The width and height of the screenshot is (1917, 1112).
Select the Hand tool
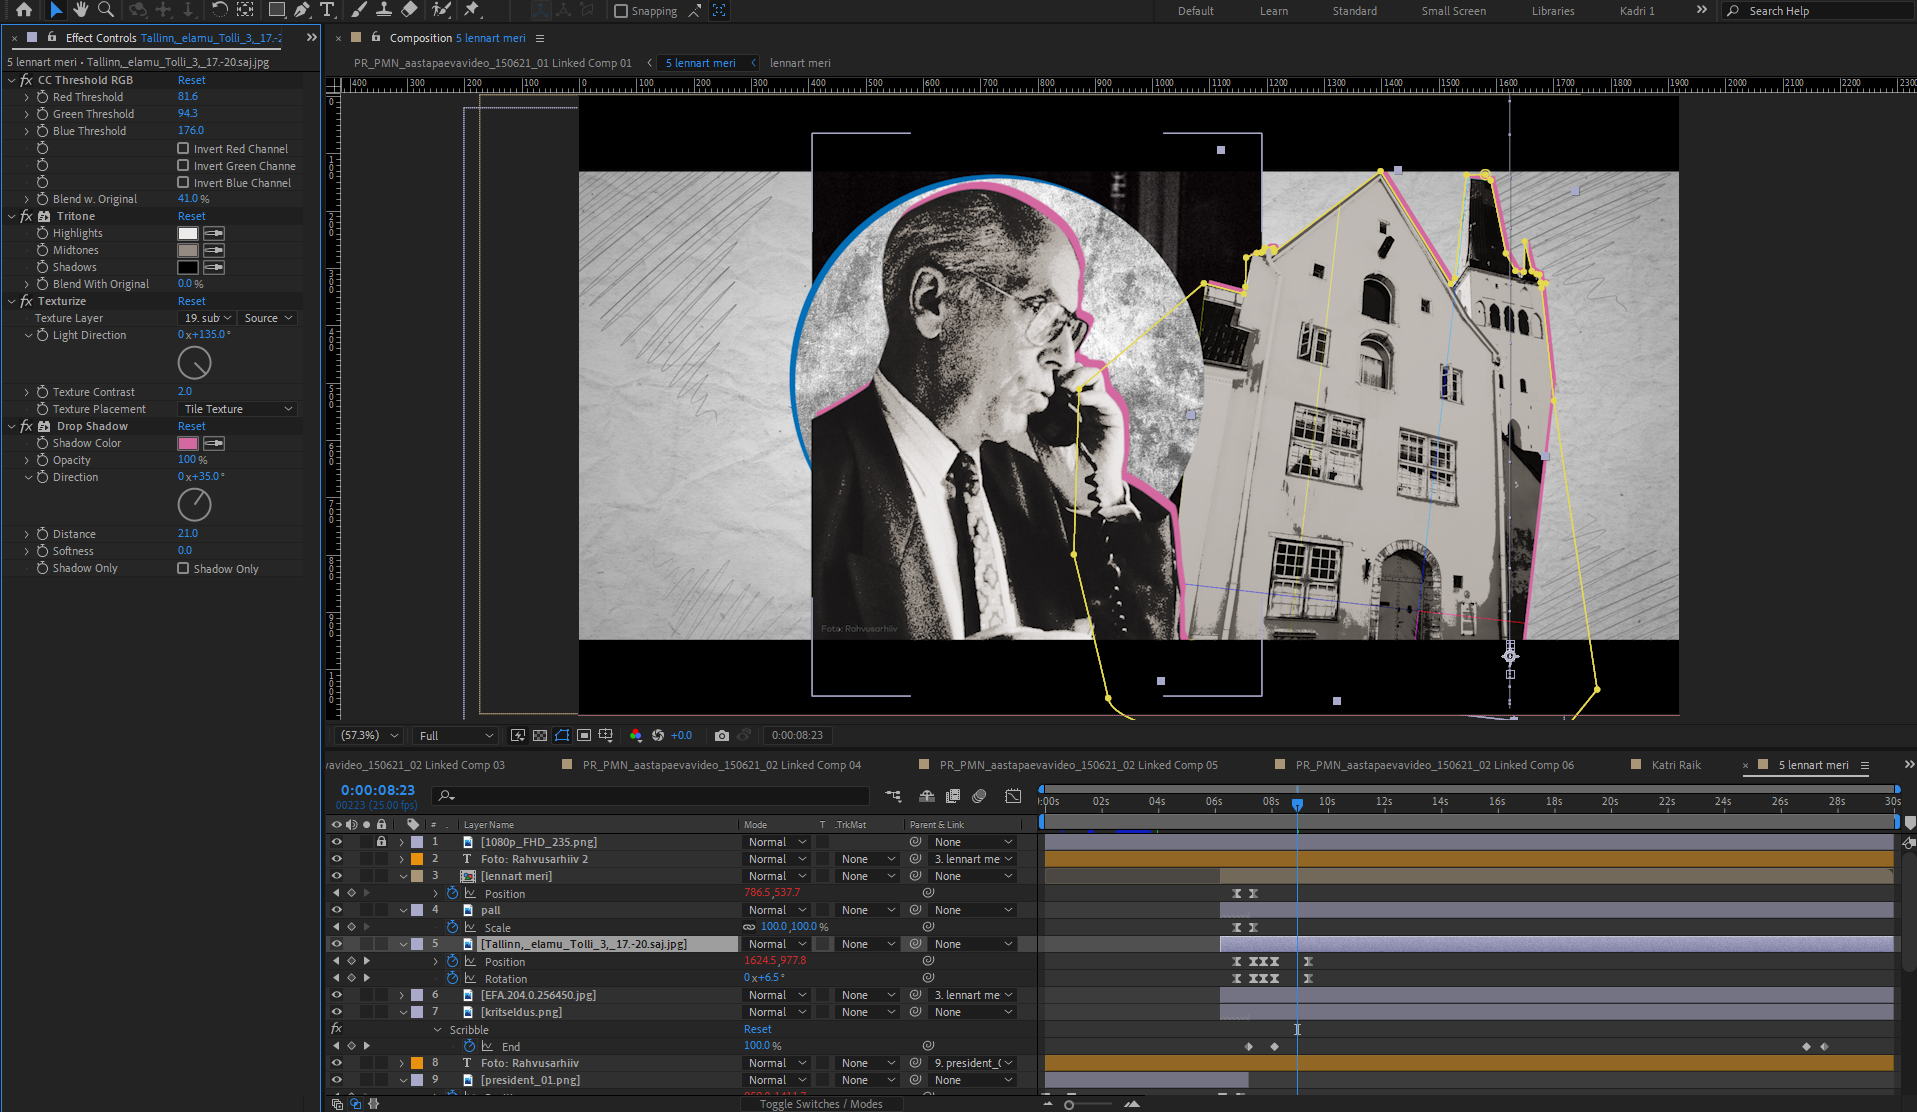80,10
